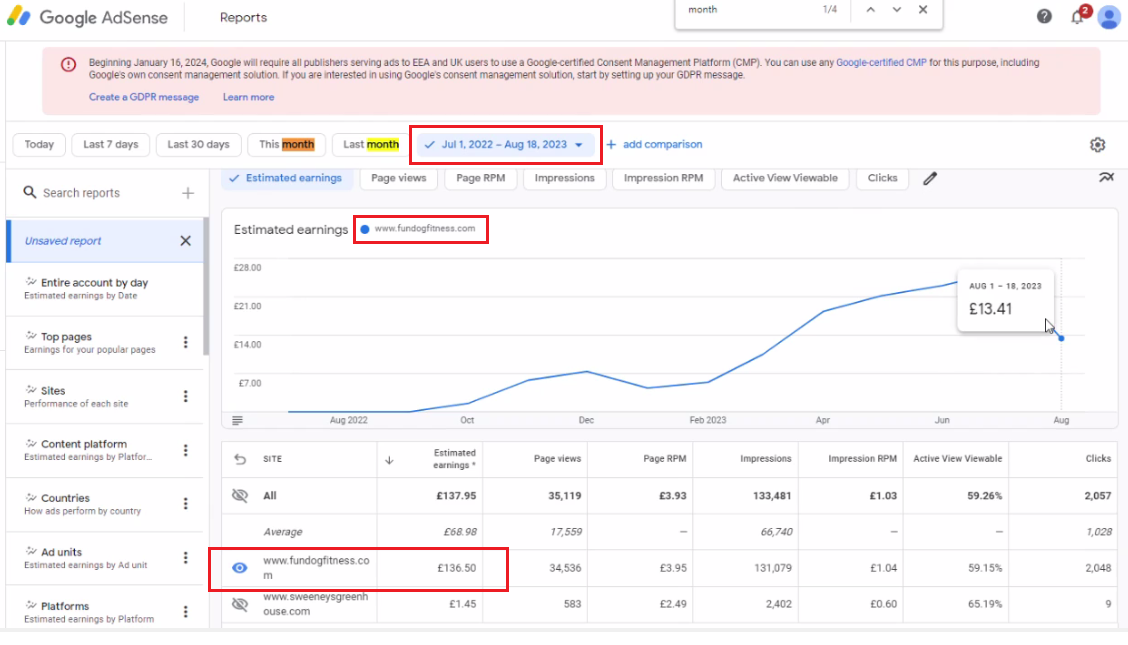Select Last month date filter
This screenshot has height=645, width=1128.
(370, 145)
